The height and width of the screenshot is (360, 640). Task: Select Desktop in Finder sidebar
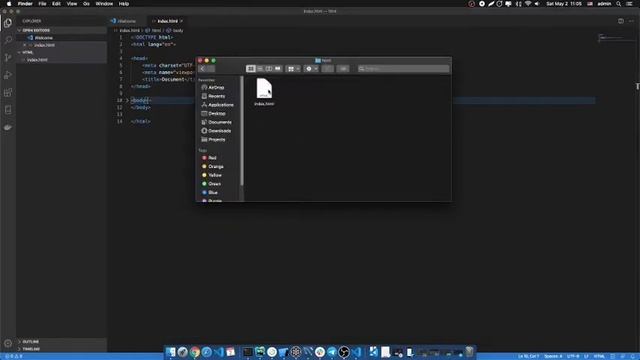coord(217,113)
